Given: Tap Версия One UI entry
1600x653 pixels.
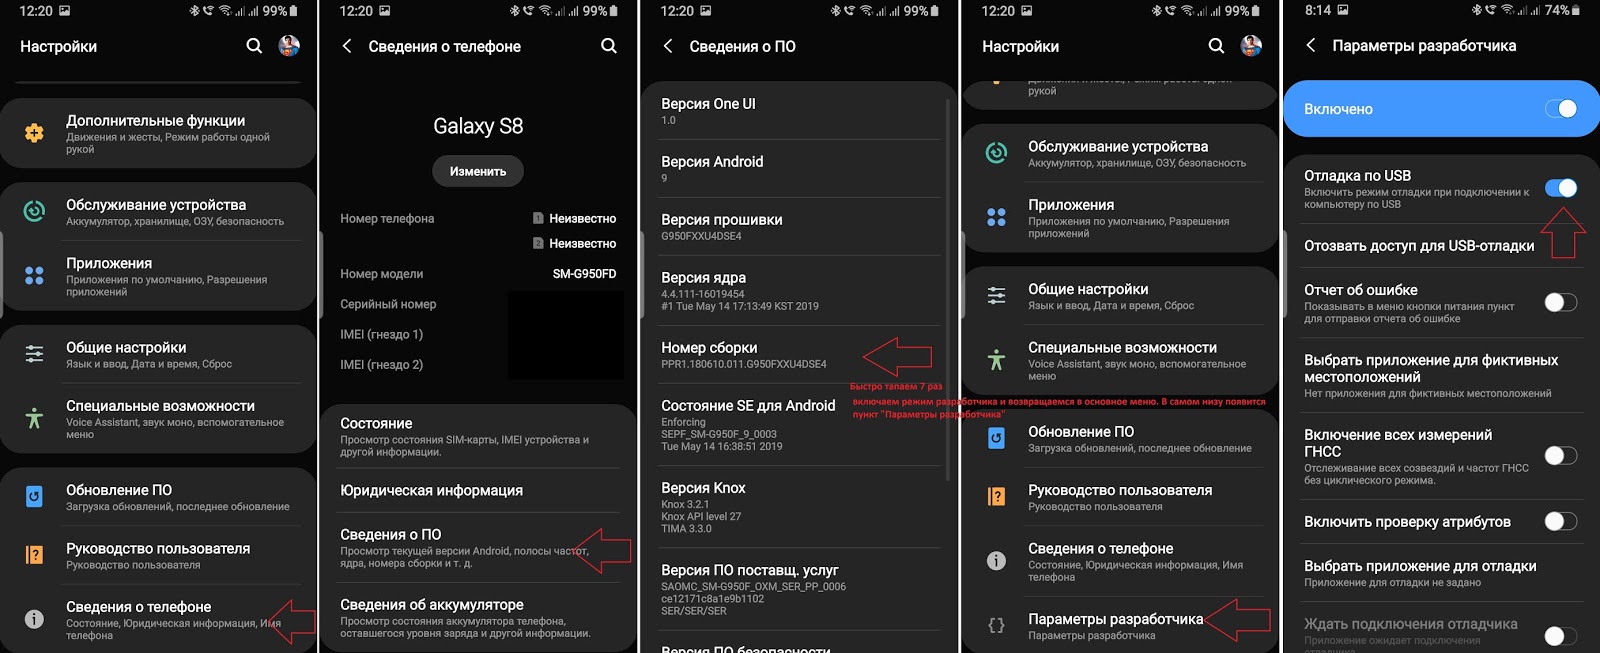Looking at the screenshot, I should point(800,111).
